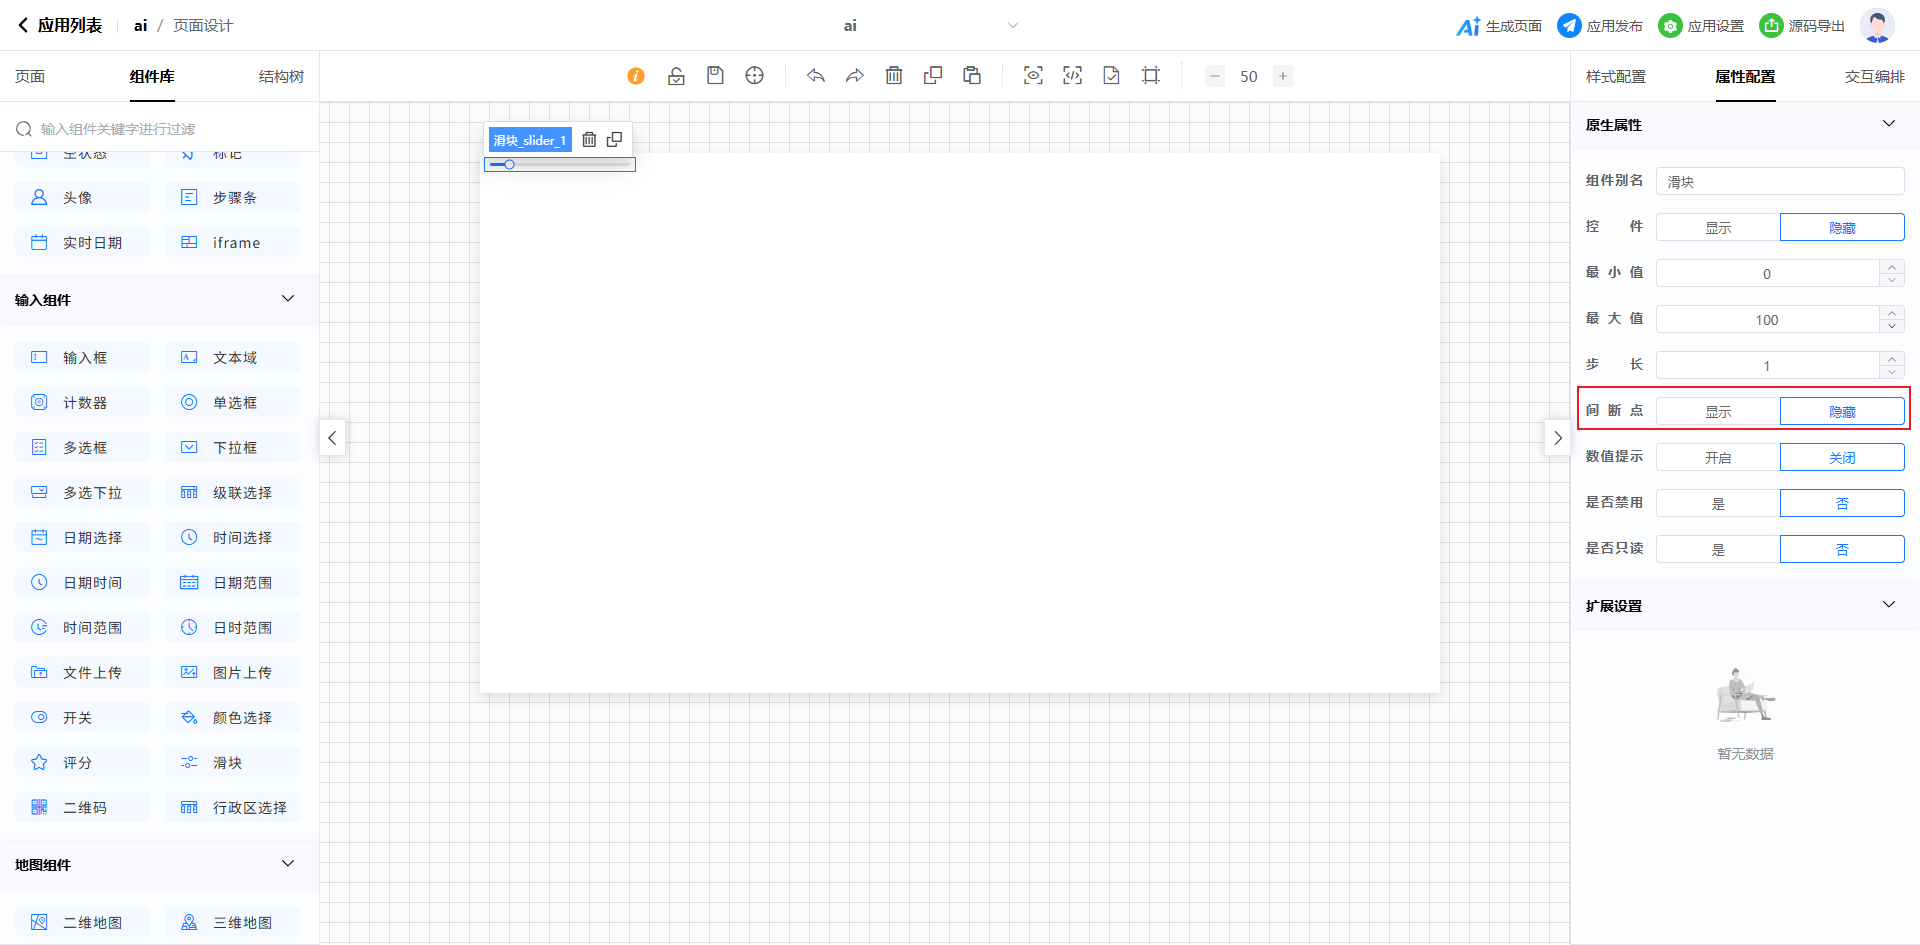Set 是否禁用 to 是
Screen dimensions: 1920x945
[x=1718, y=504]
